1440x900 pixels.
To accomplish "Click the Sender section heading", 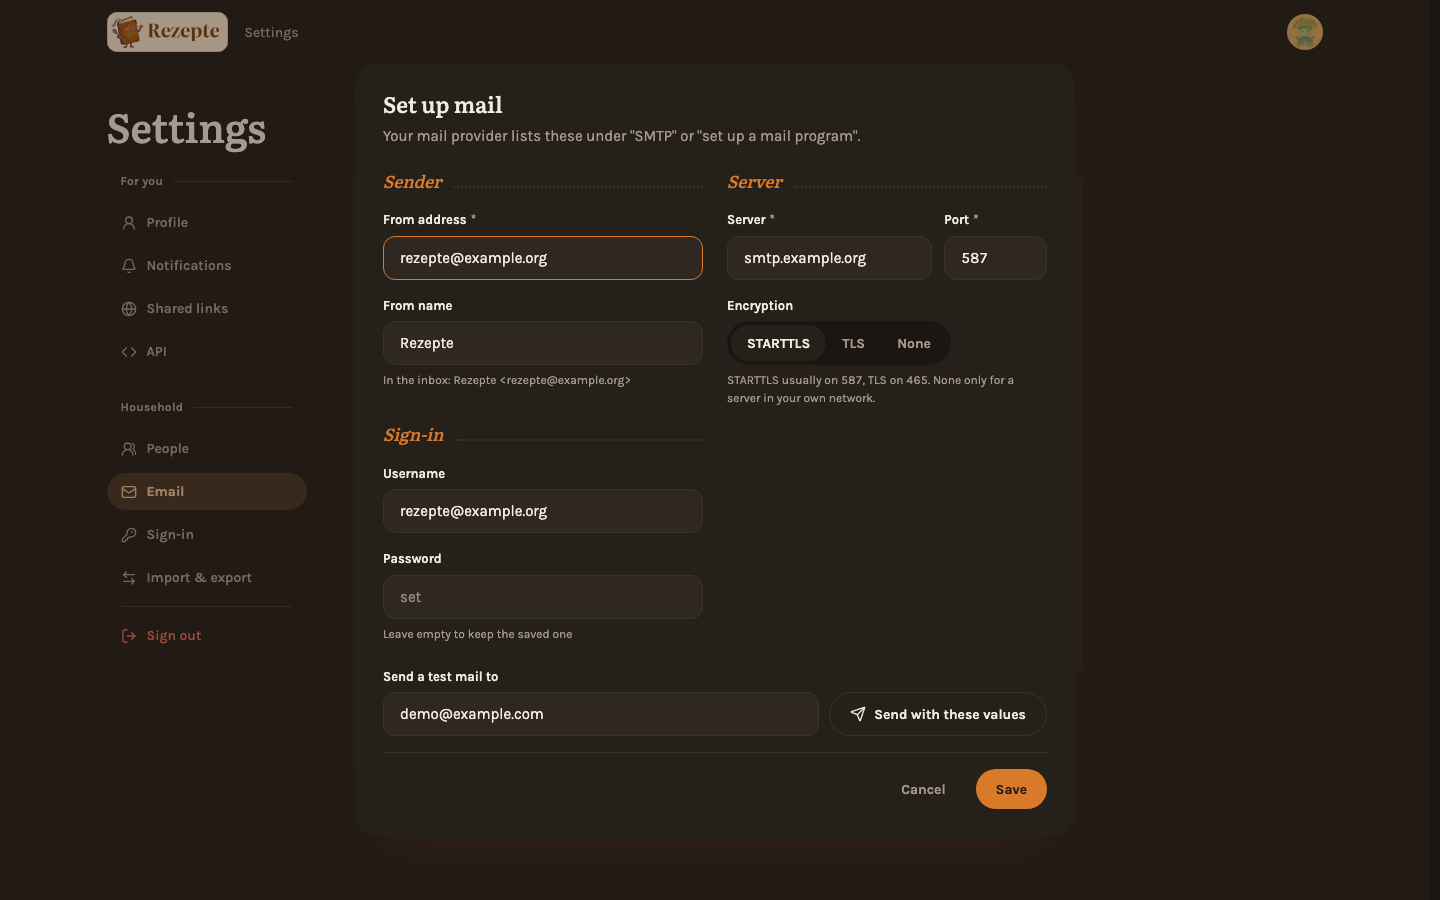I will tap(413, 182).
